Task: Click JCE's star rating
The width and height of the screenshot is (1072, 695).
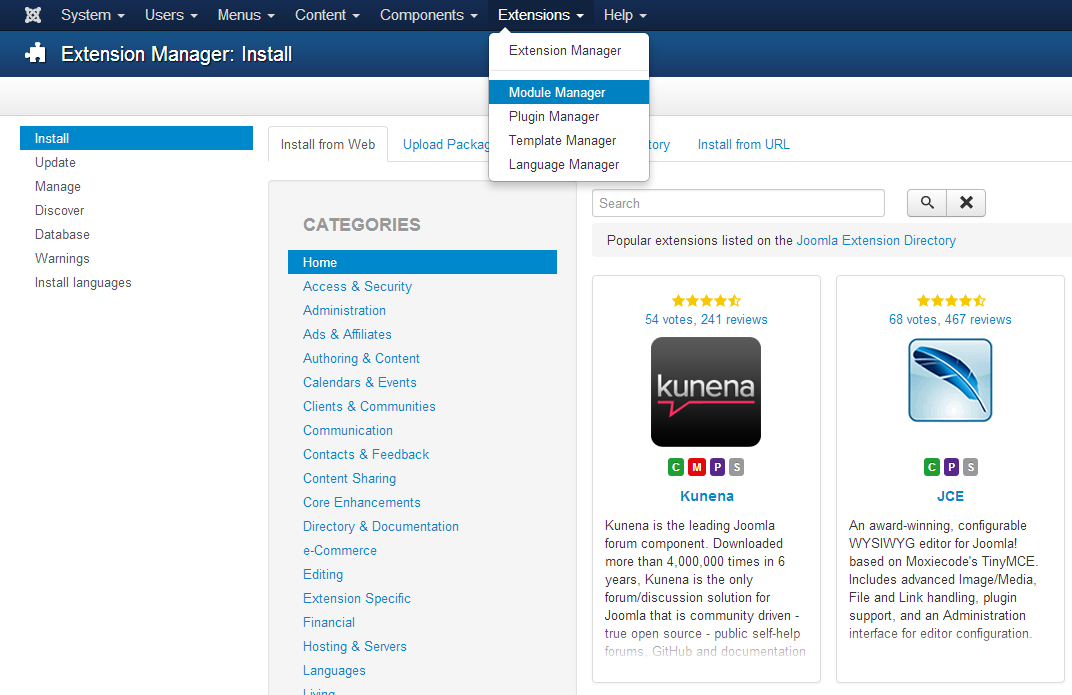Action: (950, 301)
